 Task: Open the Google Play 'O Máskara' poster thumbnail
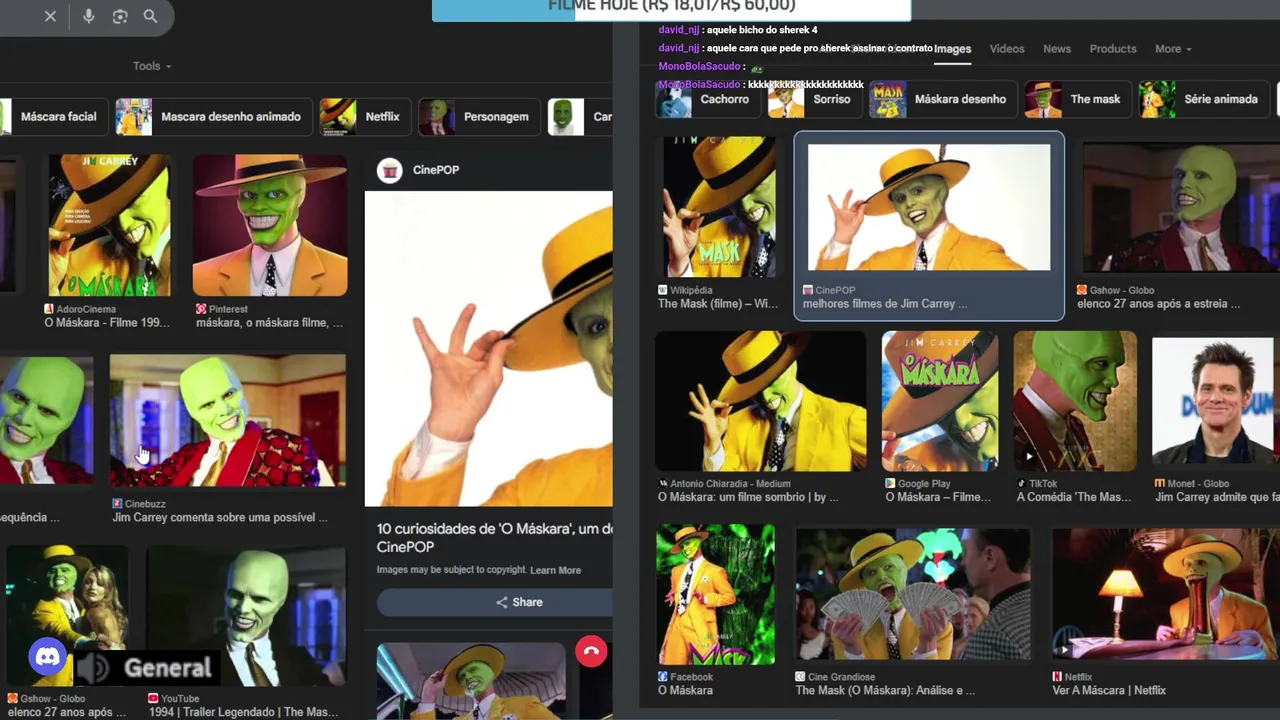(940, 401)
